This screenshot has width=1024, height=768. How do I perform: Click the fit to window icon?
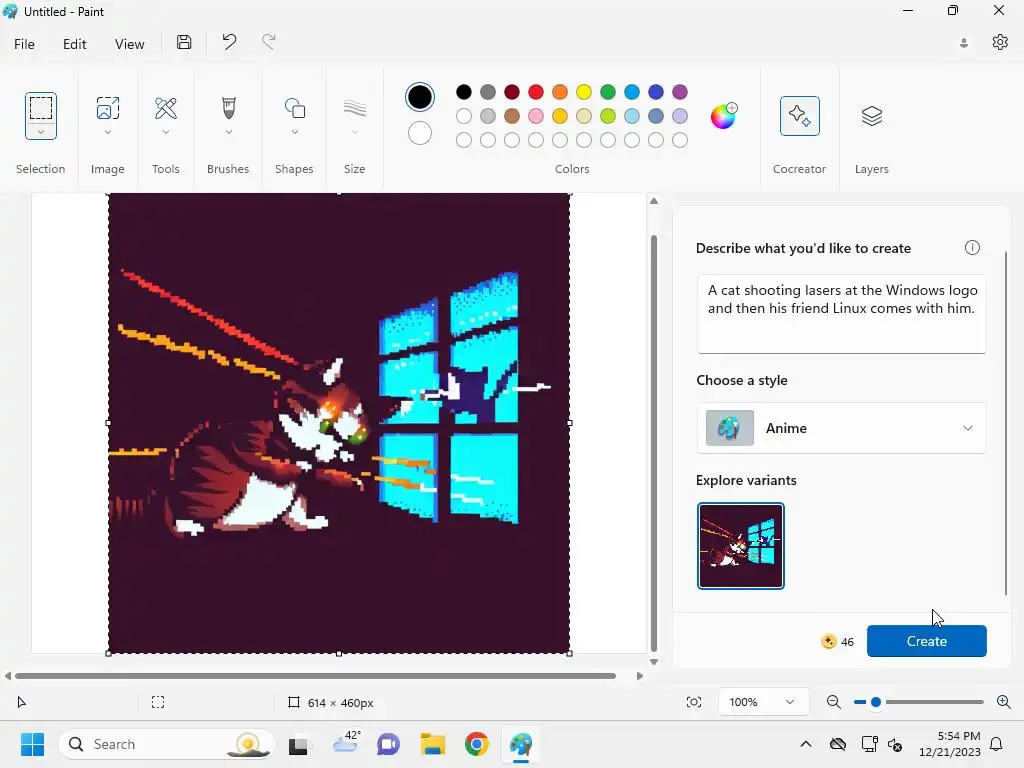[x=694, y=702]
